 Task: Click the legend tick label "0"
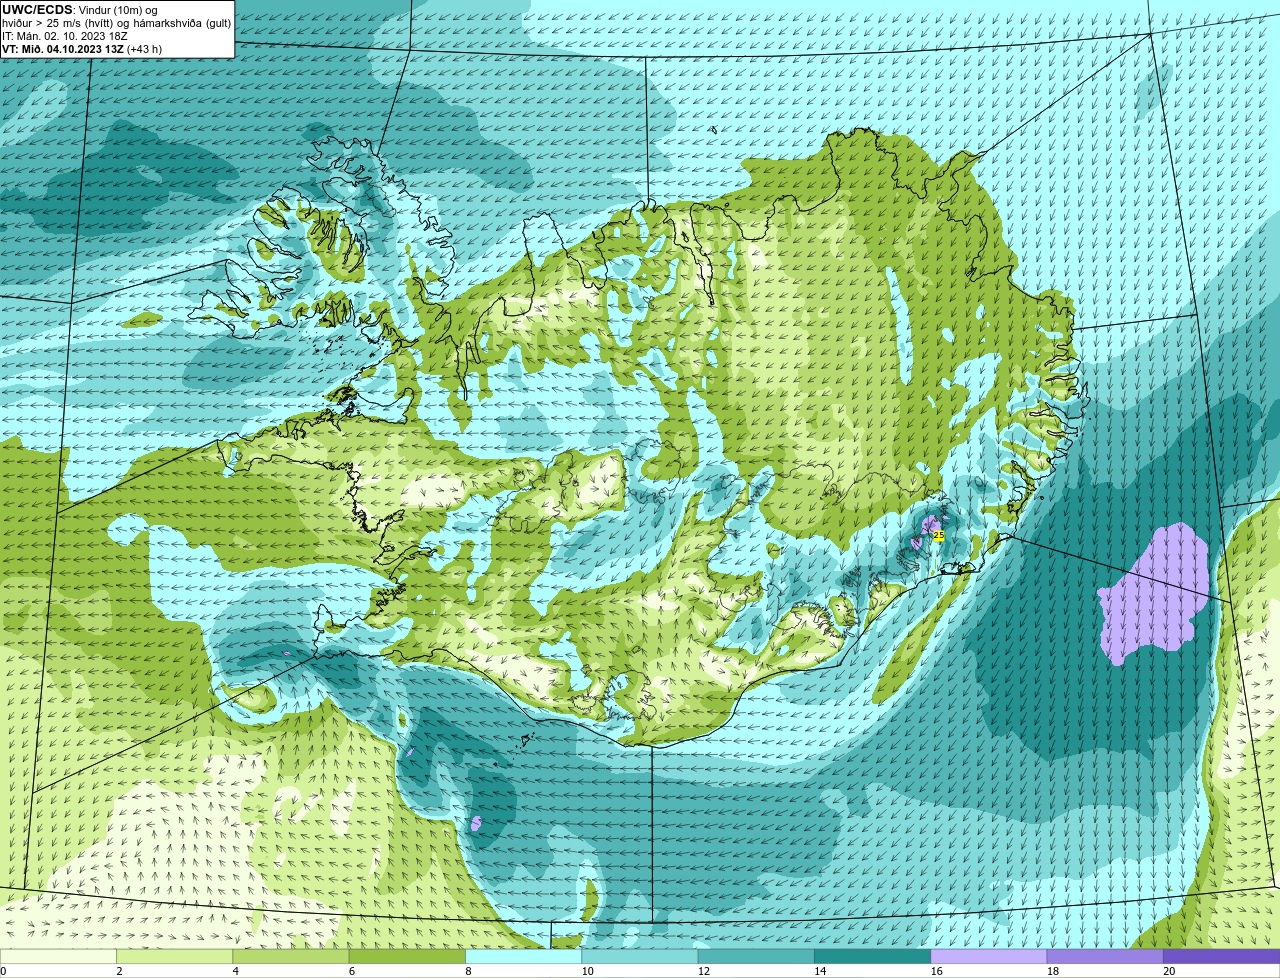[4, 971]
